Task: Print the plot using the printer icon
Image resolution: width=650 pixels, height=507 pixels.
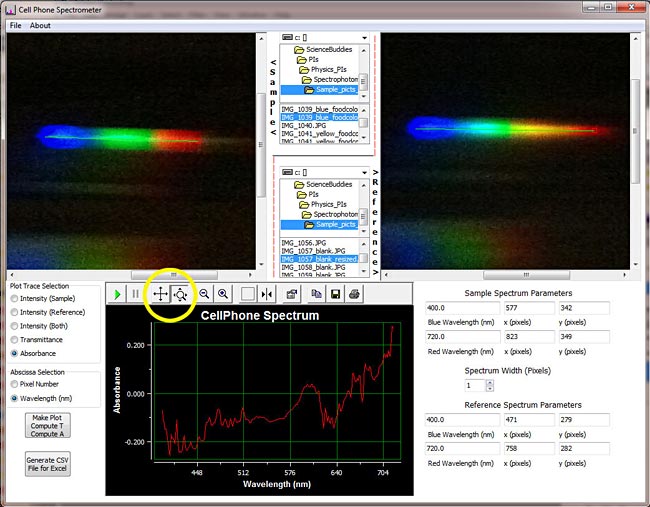Action: [x=355, y=294]
